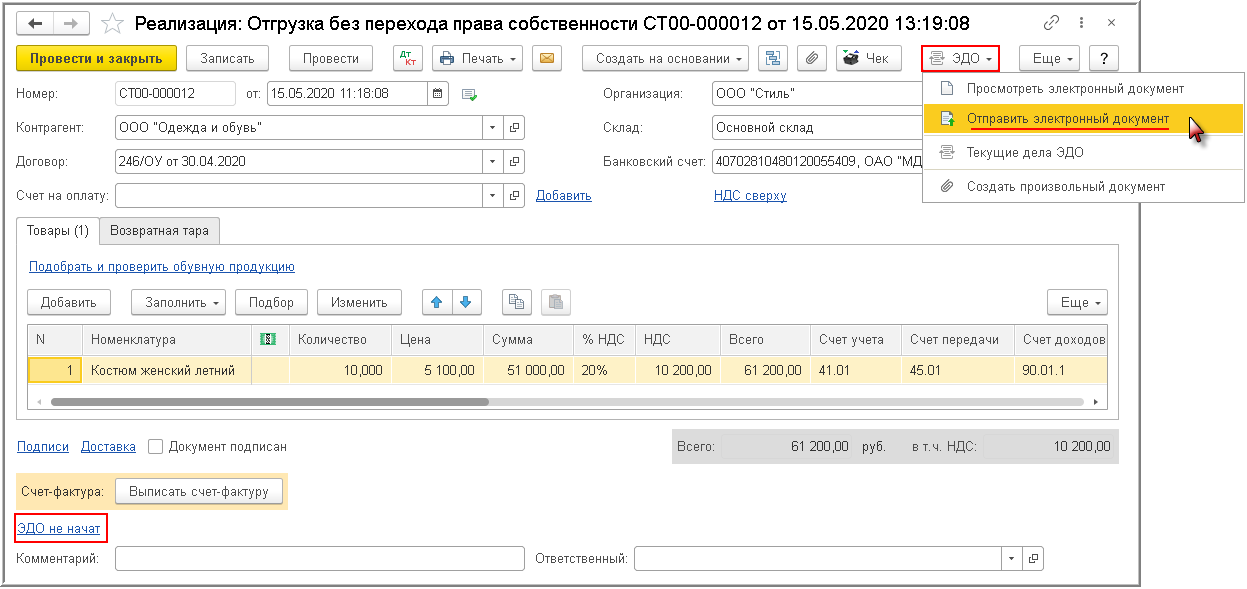Expand the Контрагент dropdown list
Image resolution: width=1247 pixels, height=589 pixels.
tap(492, 128)
